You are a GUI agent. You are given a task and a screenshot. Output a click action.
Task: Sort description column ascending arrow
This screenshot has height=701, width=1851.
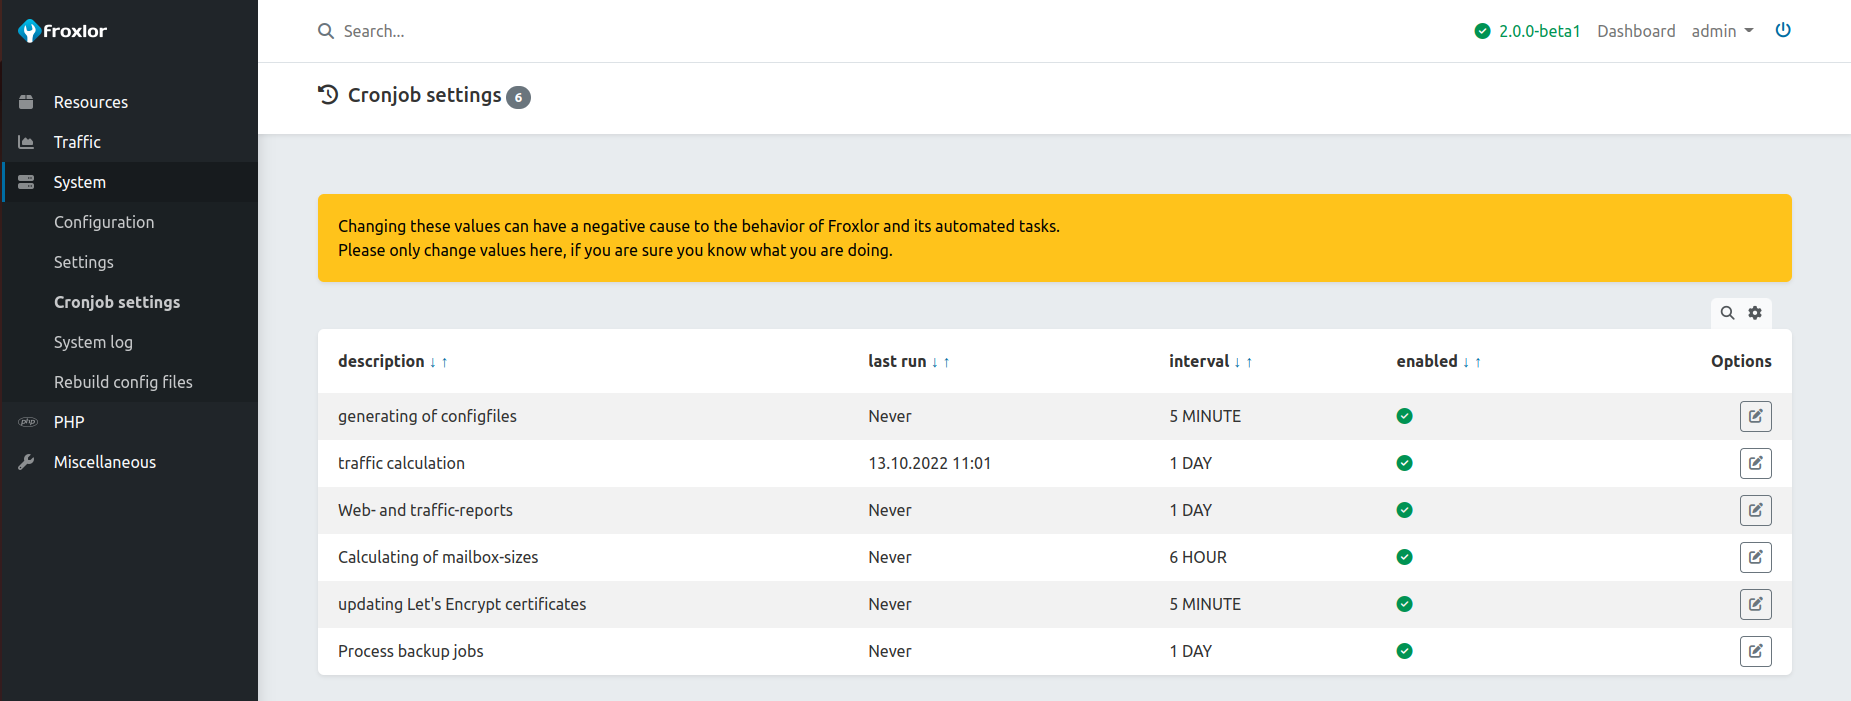[x=444, y=362]
